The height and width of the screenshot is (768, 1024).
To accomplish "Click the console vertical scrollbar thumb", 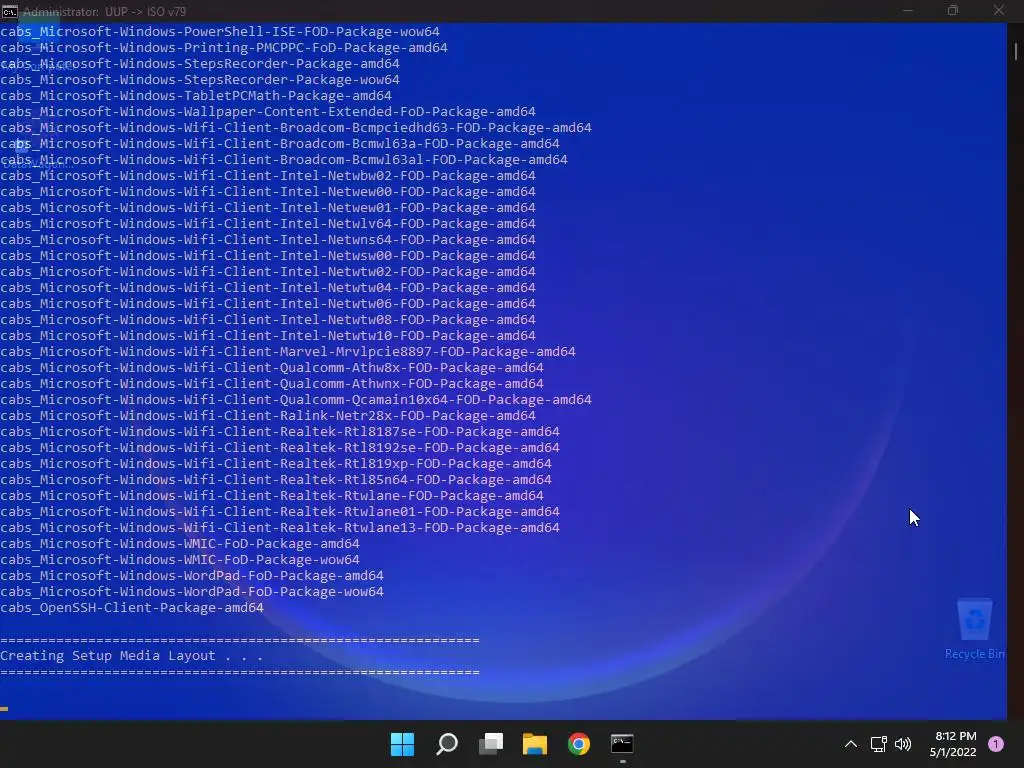I will tap(1016, 52).
